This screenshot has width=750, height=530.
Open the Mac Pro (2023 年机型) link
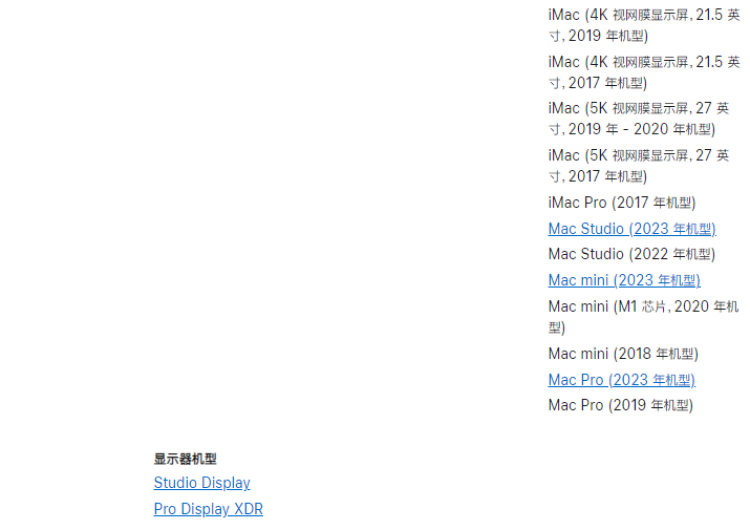[622, 380]
